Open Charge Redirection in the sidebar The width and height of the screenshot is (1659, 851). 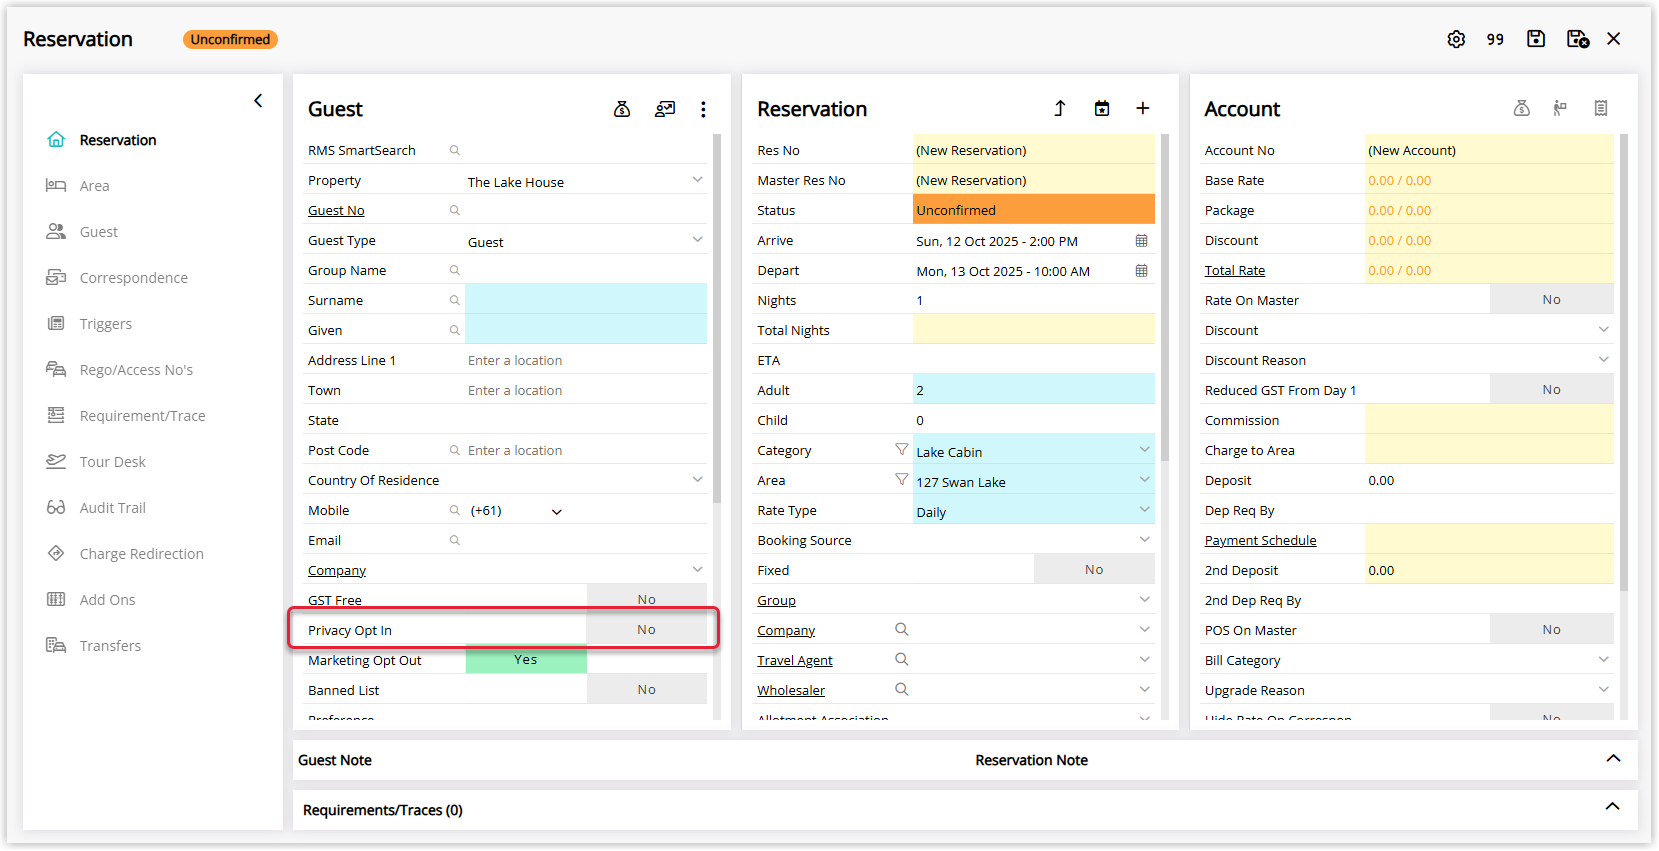(x=142, y=554)
